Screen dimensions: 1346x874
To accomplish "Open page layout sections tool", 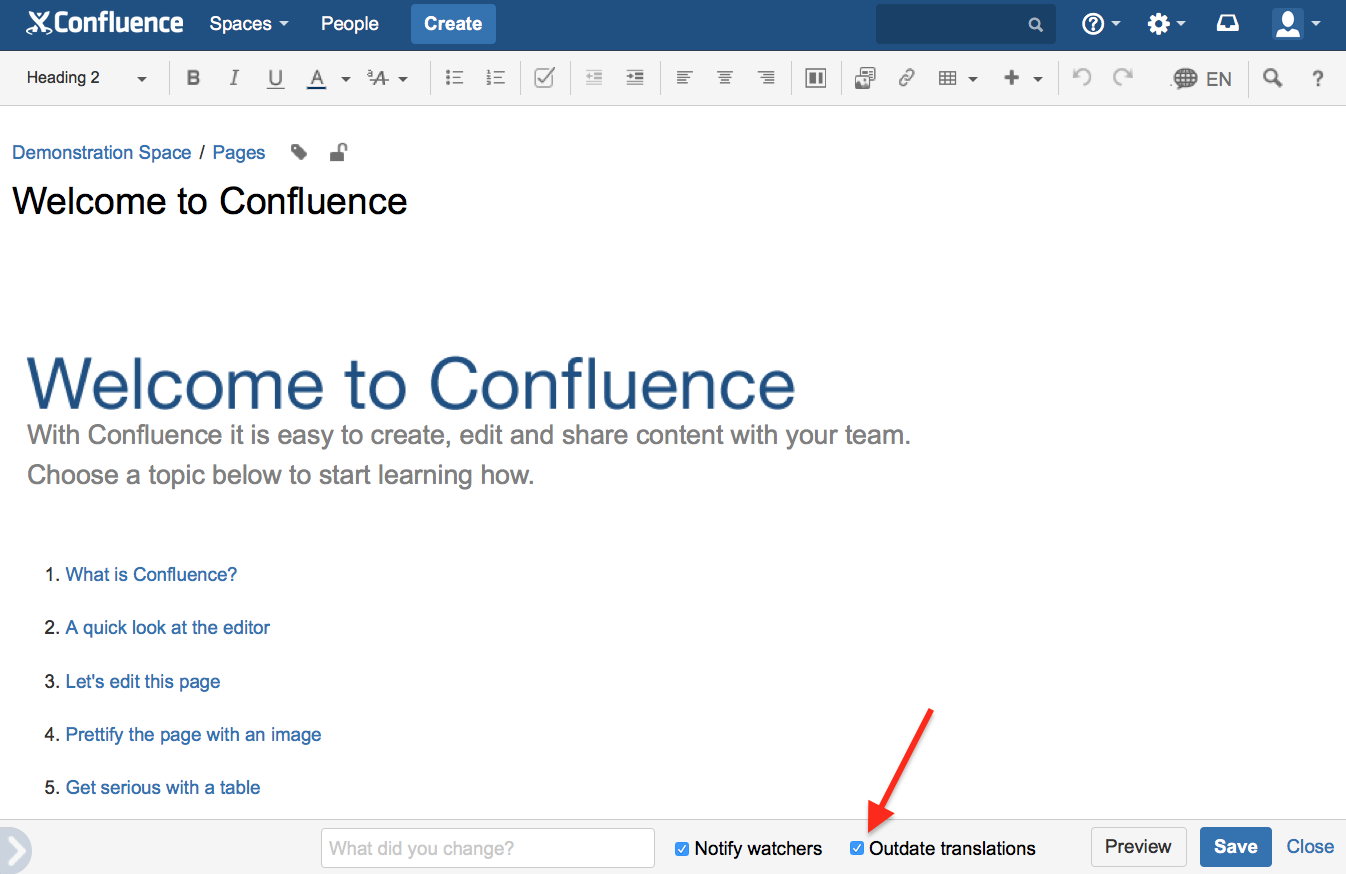I will click(816, 78).
